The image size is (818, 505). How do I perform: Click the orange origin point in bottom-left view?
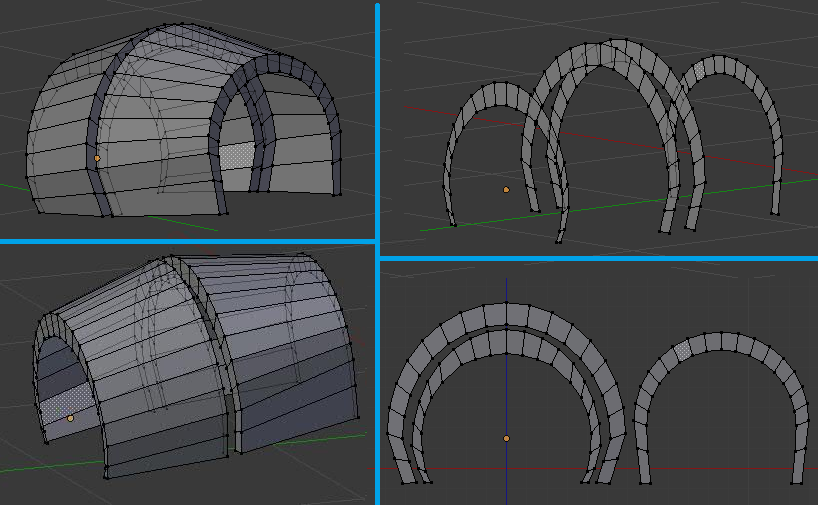point(71,418)
